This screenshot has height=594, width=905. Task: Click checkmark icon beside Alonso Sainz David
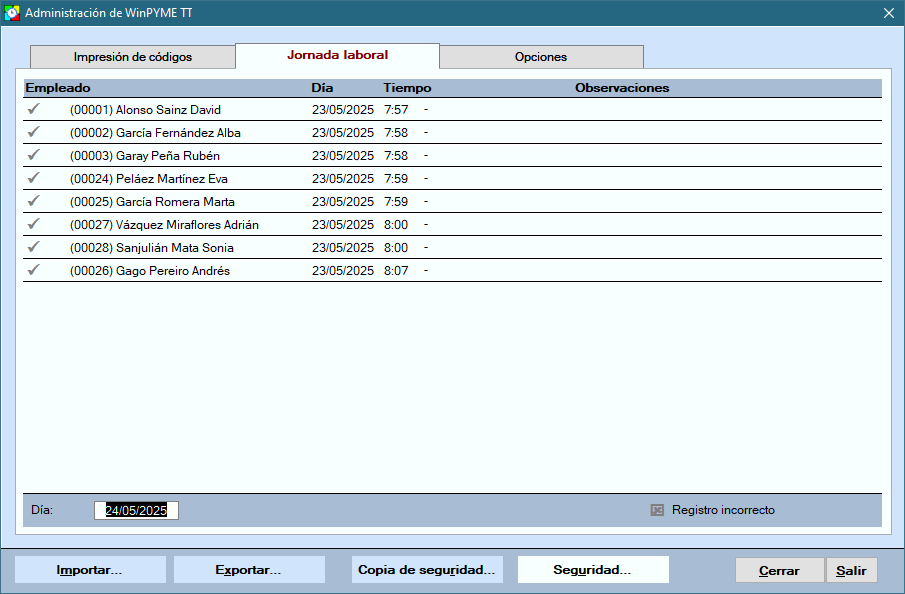tap(34, 109)
